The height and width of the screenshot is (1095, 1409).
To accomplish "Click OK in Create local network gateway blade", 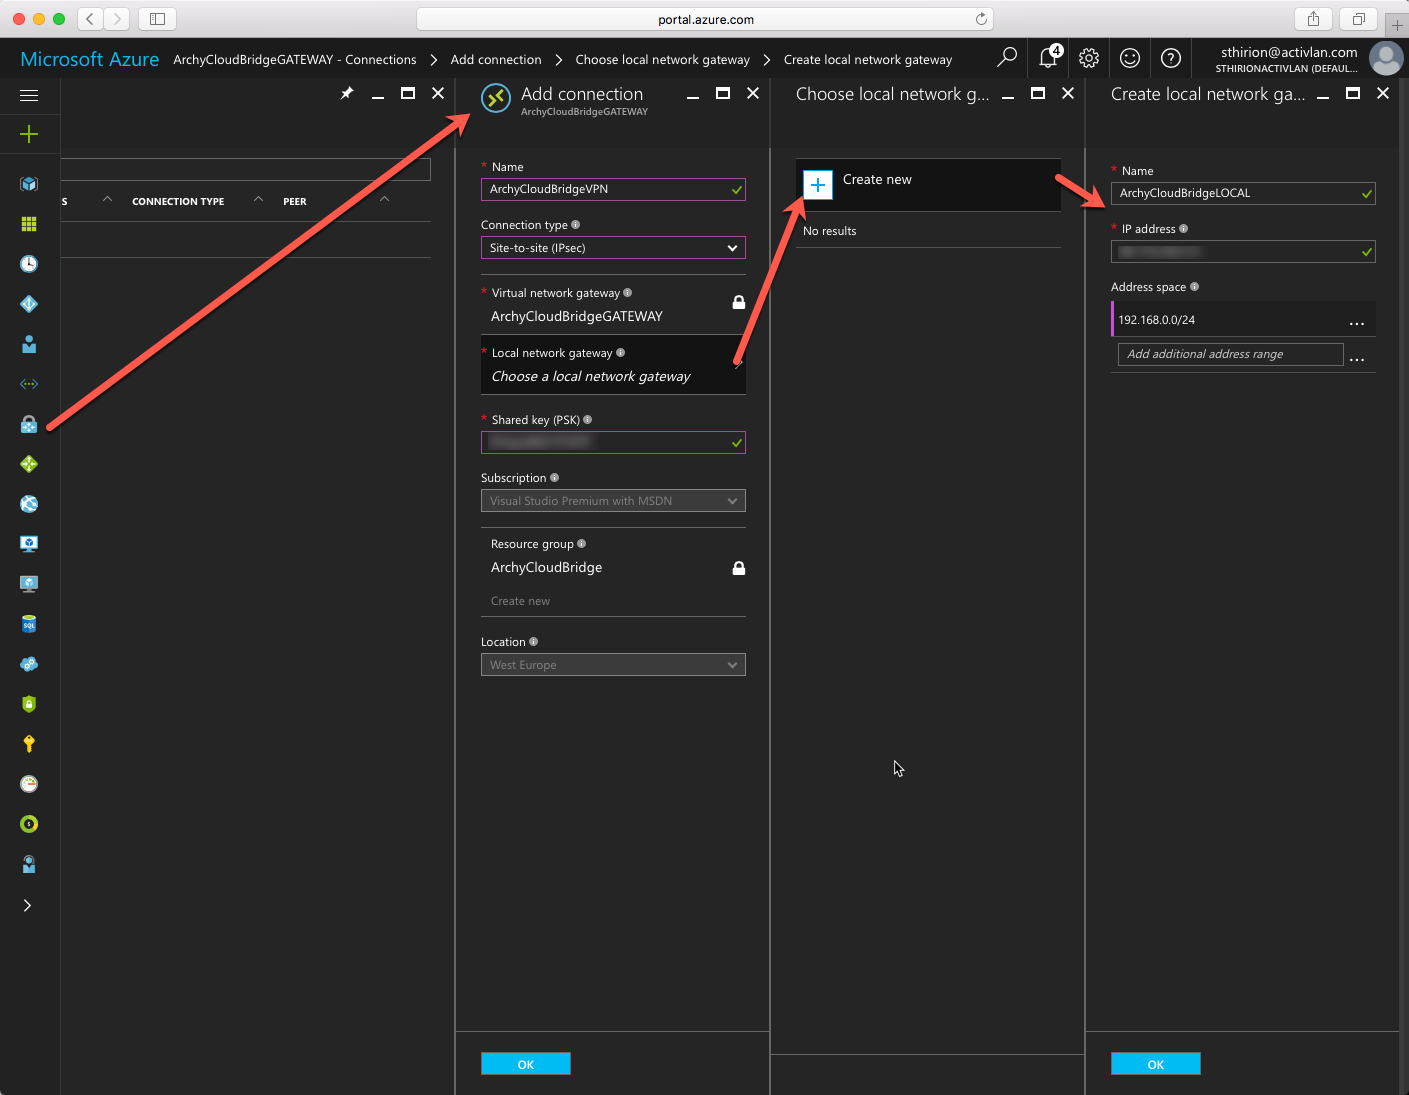I will pyautogui.click(x=1156, y=1064).
